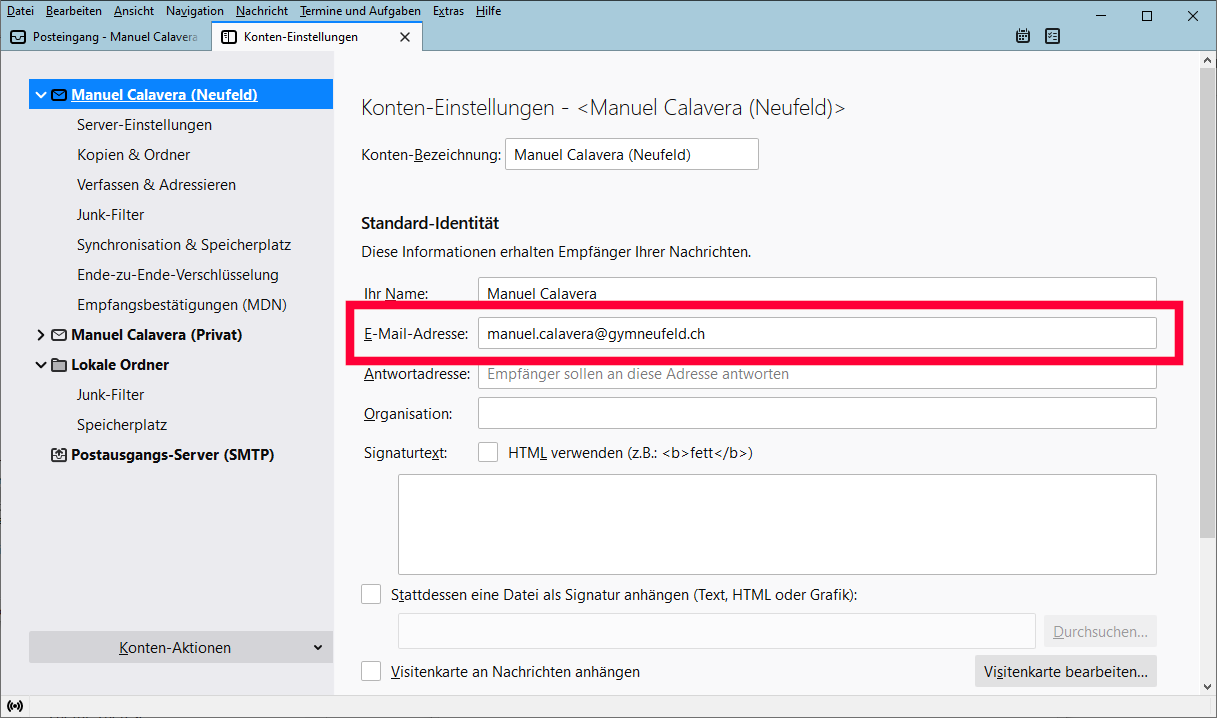
Task: Enable HTML verwenden checkbox for signature
Action: (488, 453)
